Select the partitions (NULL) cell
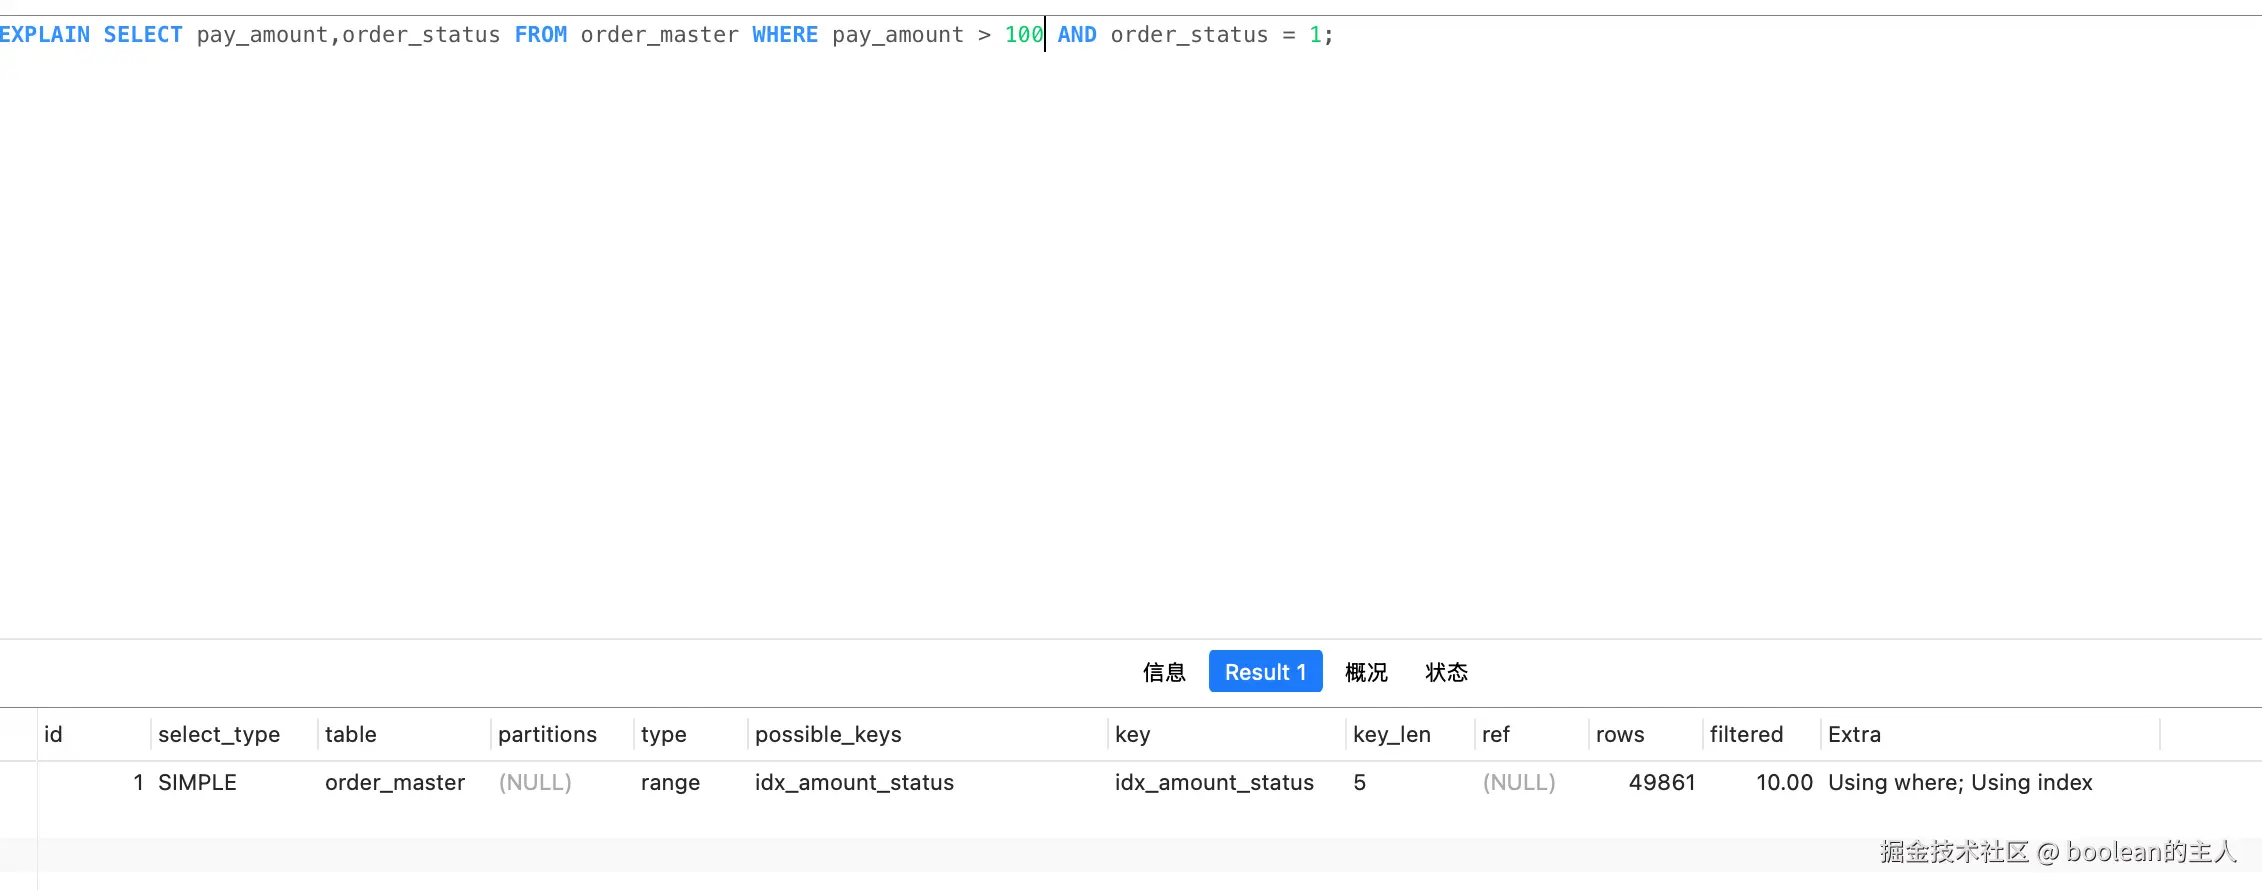The height and width of the screenshot is (890, 2262). tap(562, 782)
